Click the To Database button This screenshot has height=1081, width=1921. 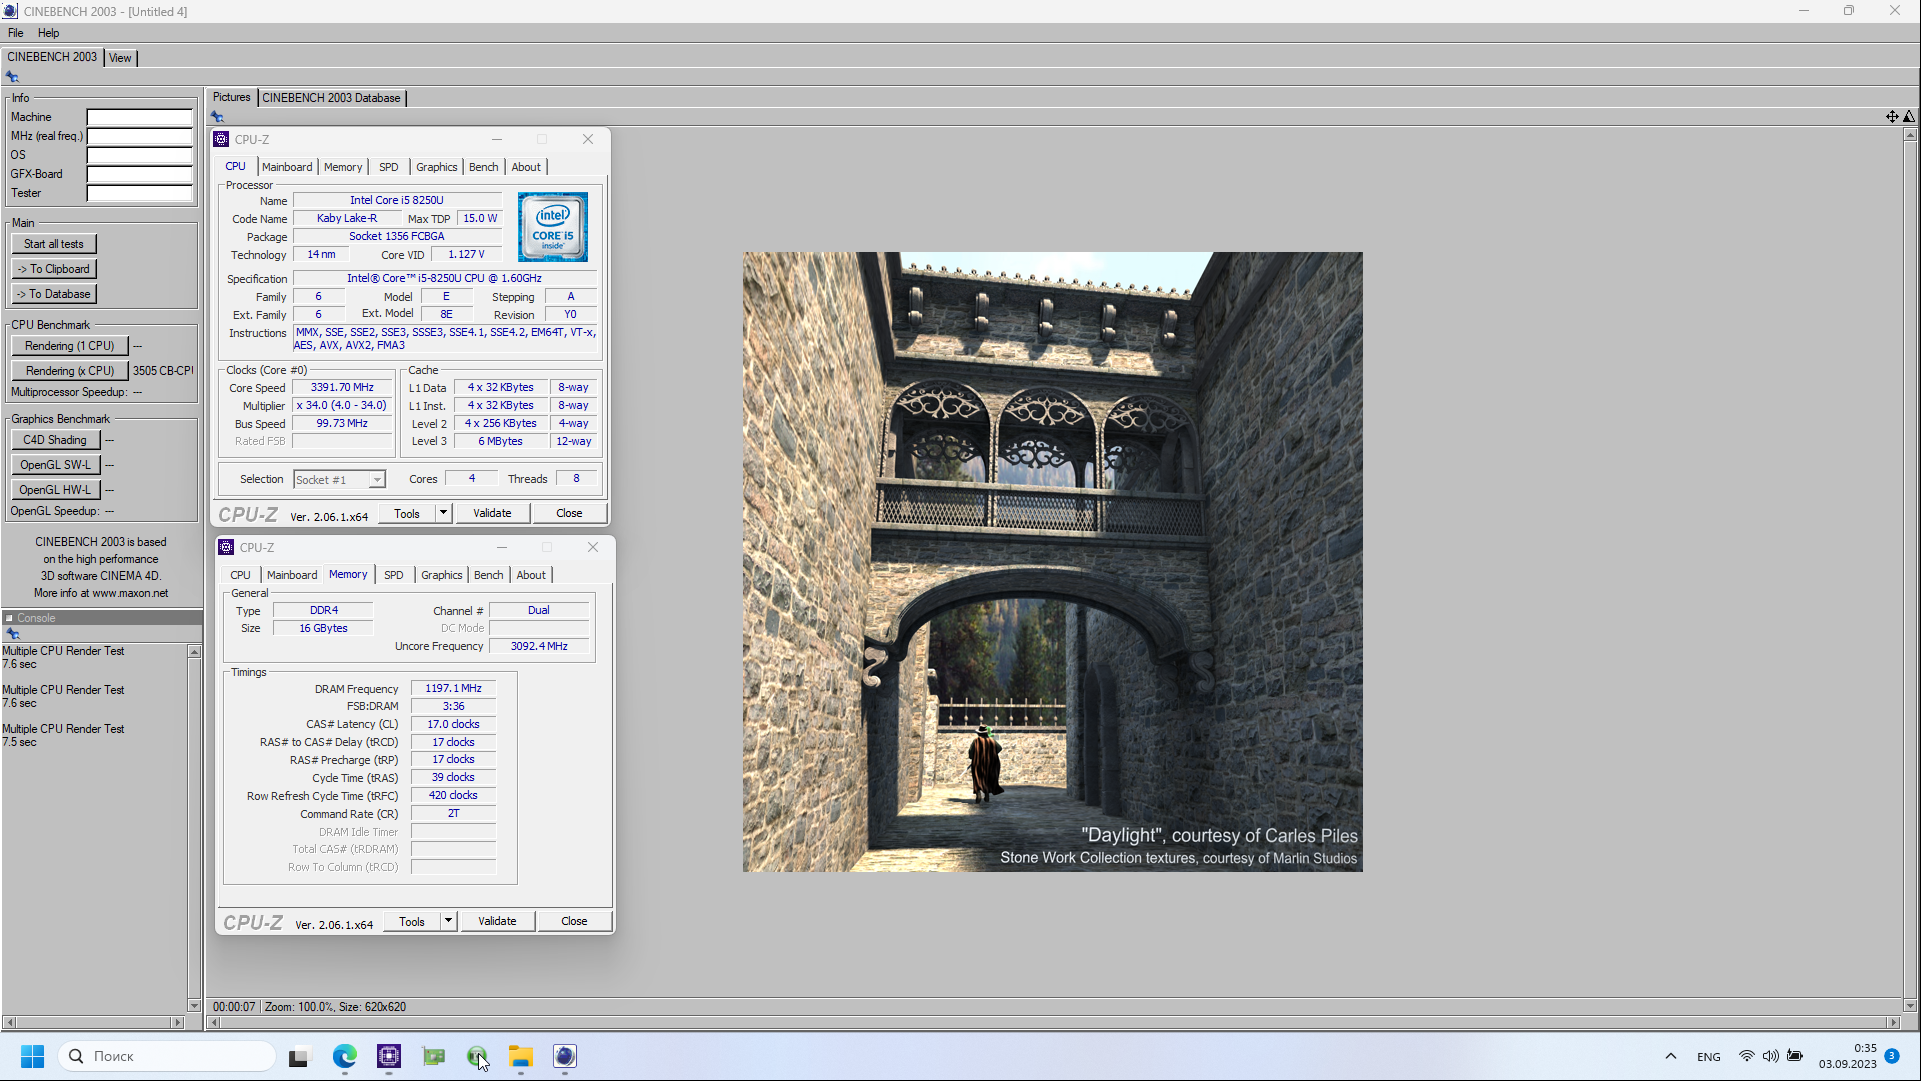click(54, 294)
